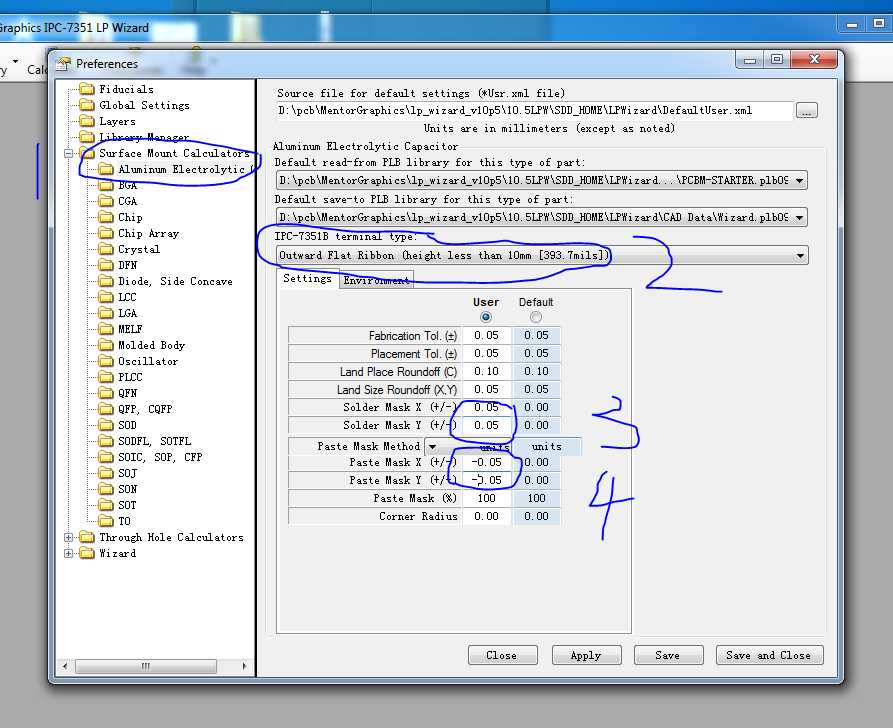Image resolution: width=893 pixels, height=728 pixels.
Task: Click the Diode, Side Concave folder icon
Action: [x=106, y=281]
